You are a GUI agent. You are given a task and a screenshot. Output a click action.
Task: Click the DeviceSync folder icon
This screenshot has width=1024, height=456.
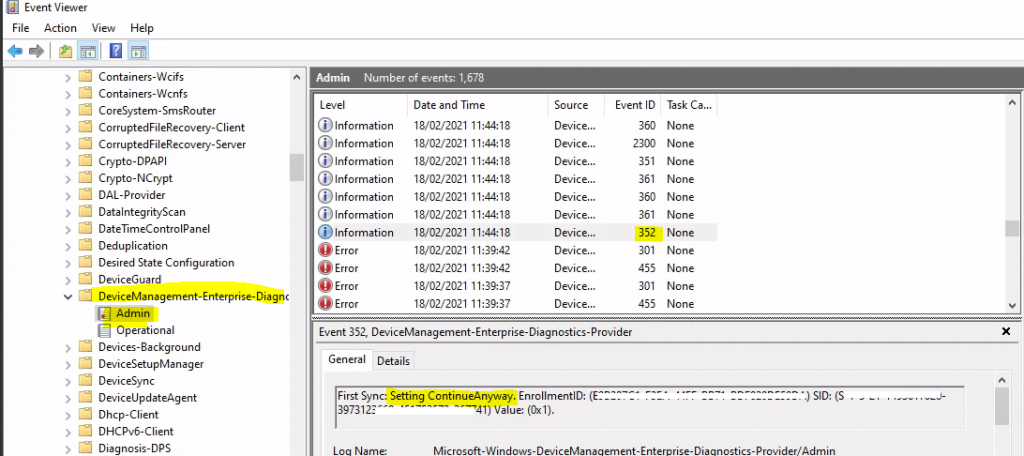[86, 380]
